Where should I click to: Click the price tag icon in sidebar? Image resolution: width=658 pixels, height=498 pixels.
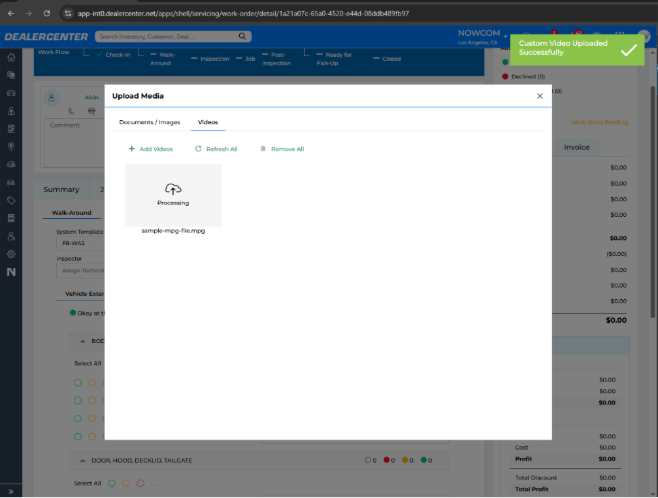point(11,200)
